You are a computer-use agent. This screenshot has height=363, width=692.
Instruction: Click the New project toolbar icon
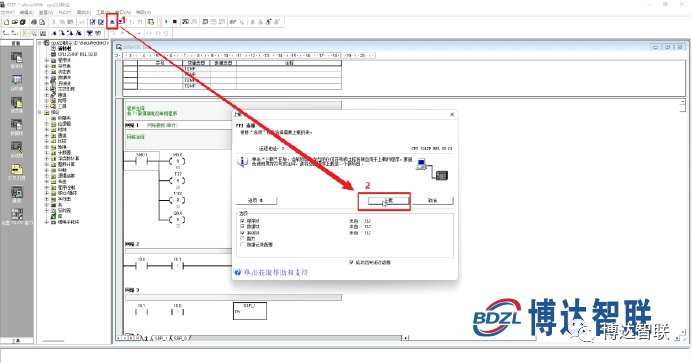pos(6,22)
